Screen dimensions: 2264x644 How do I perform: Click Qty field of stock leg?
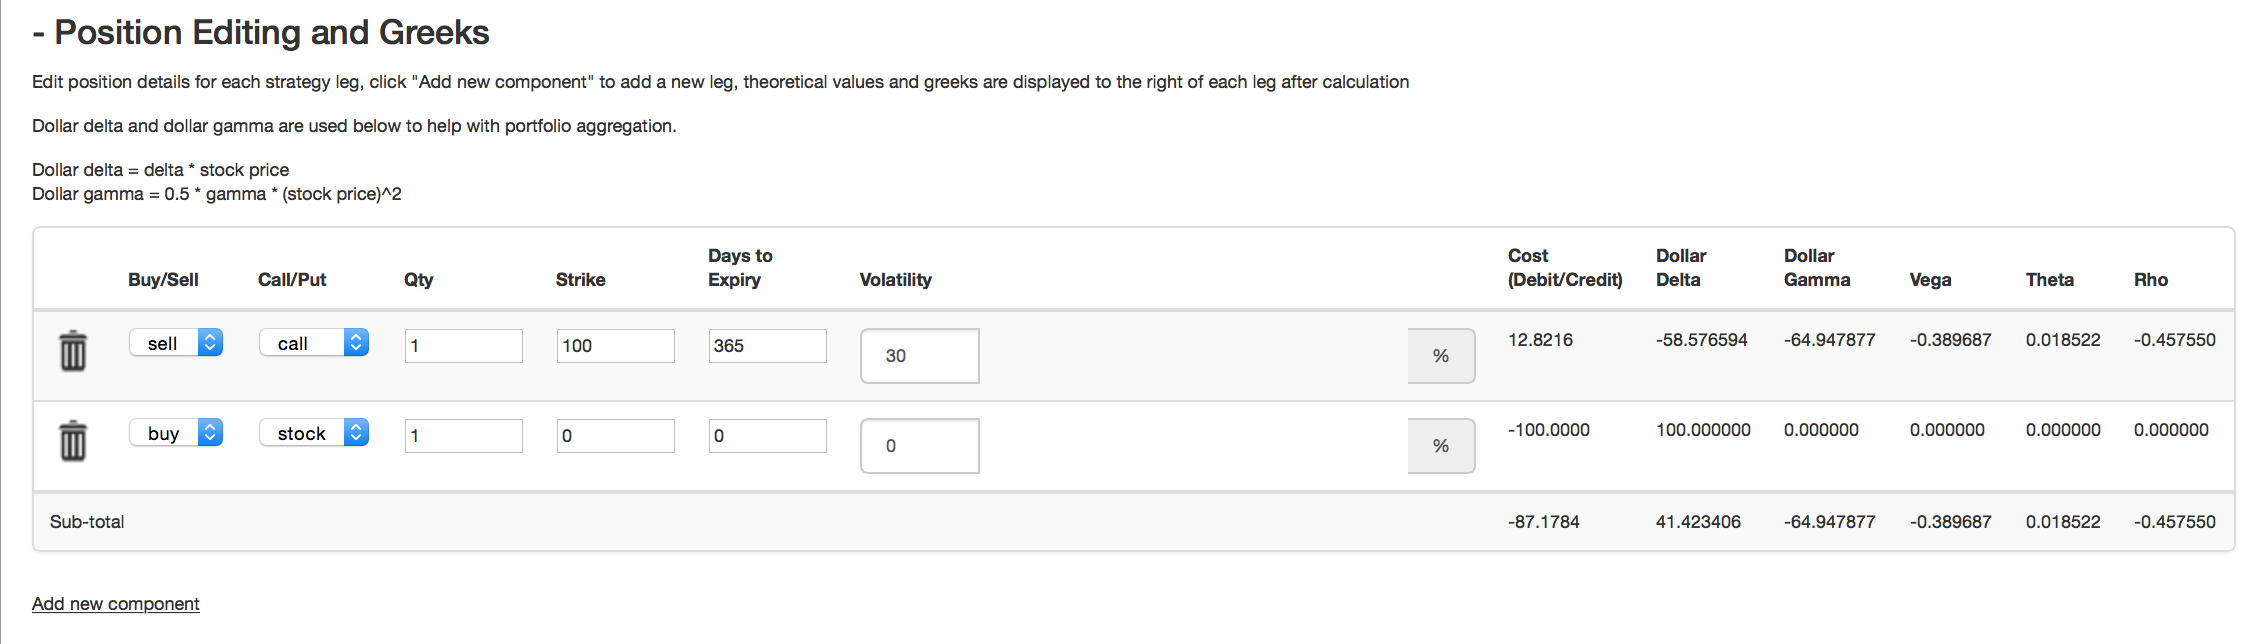click(x=463, y=436)
